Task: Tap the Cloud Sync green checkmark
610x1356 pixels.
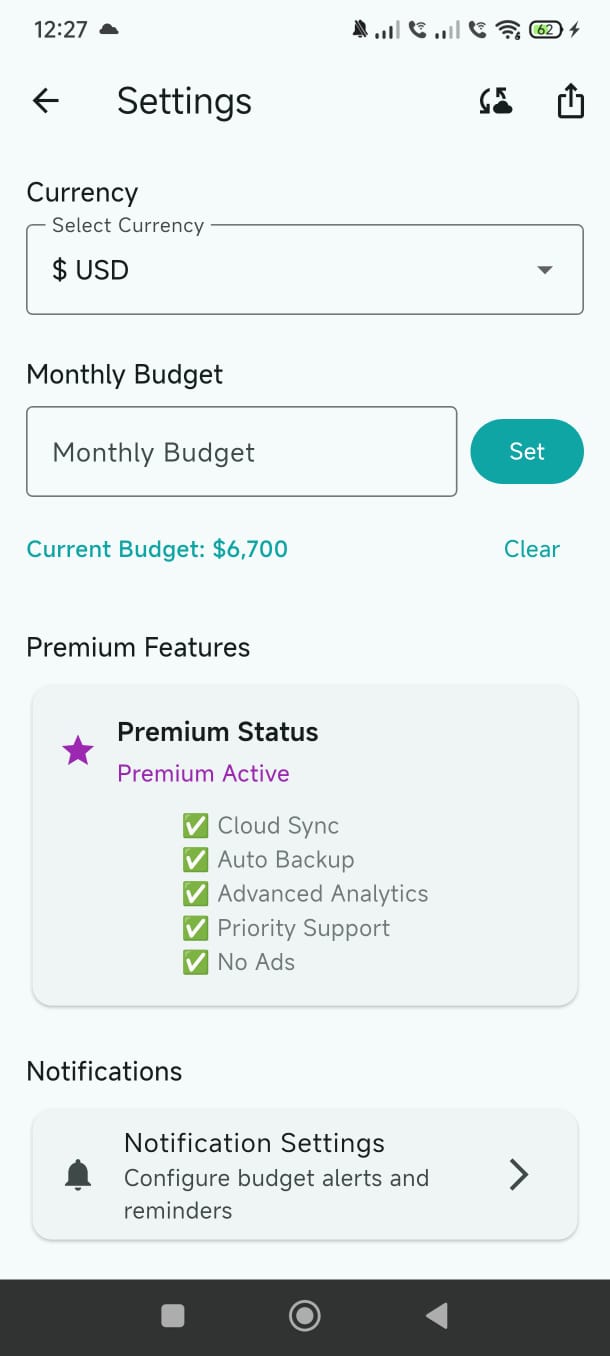Action: click(195, 826)
